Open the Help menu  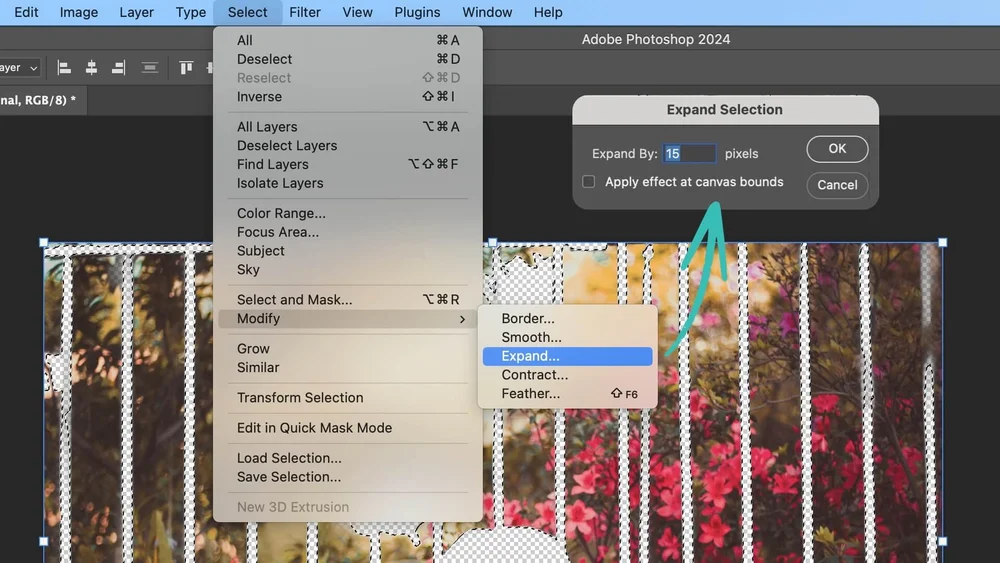(548, 12)
